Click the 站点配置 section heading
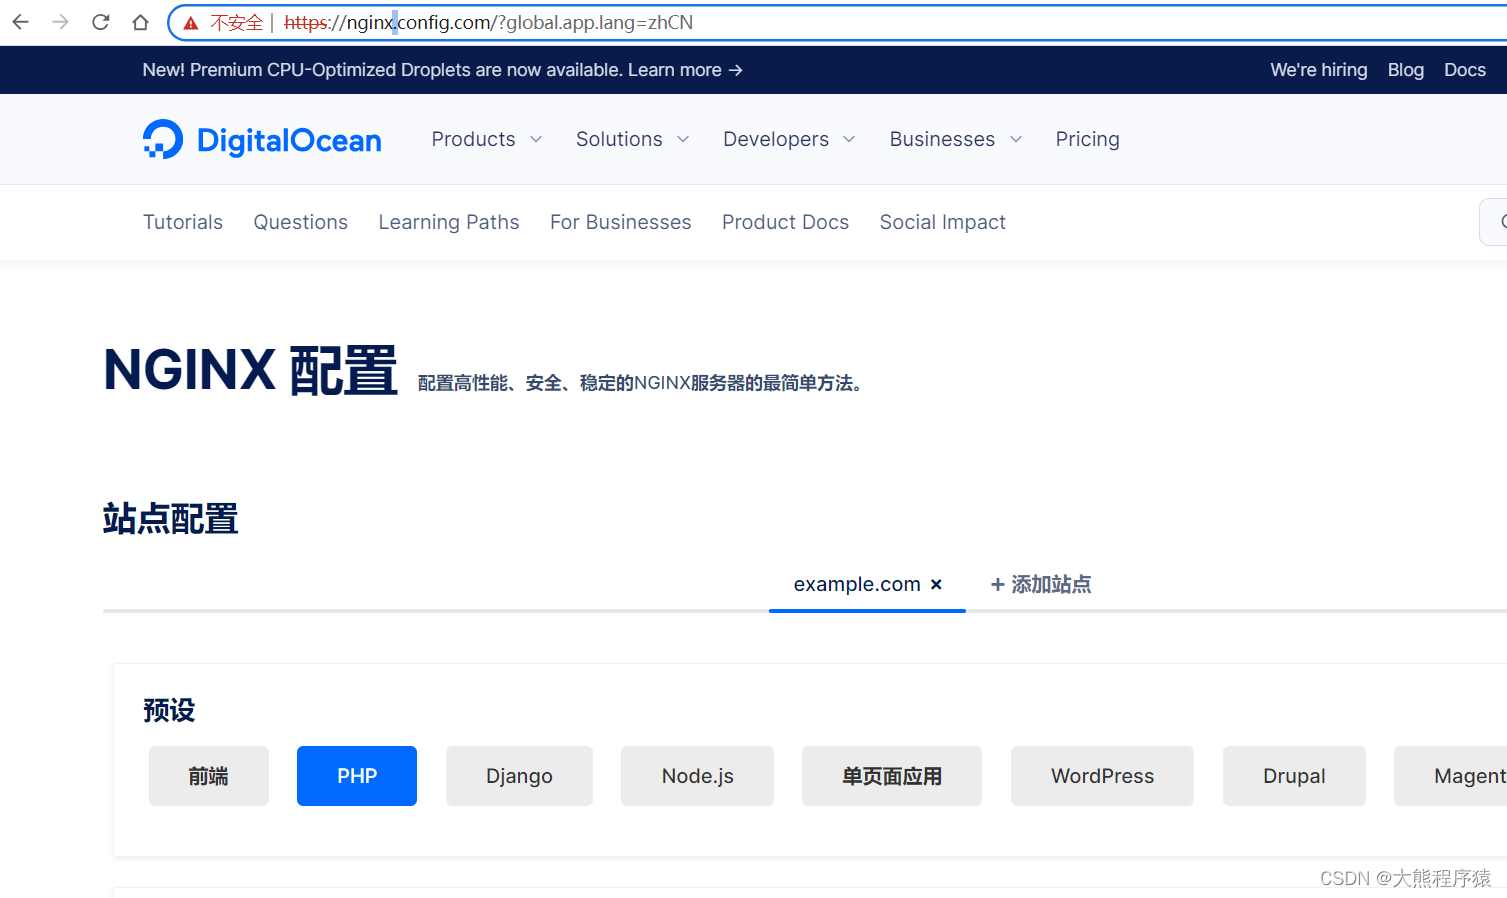Viewport: 1507px width, 898px height. [x=171, y=519]
